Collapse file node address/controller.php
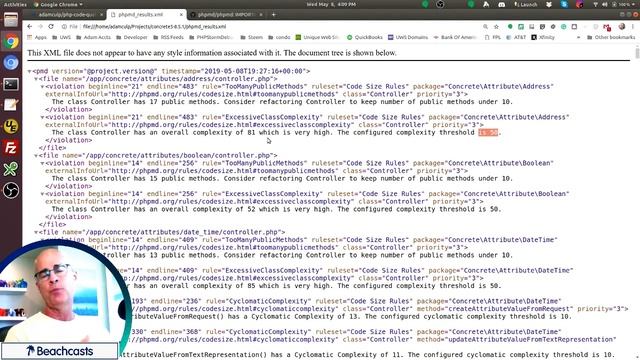This screenshot has width=640, height=360. (x=36, y=79)
